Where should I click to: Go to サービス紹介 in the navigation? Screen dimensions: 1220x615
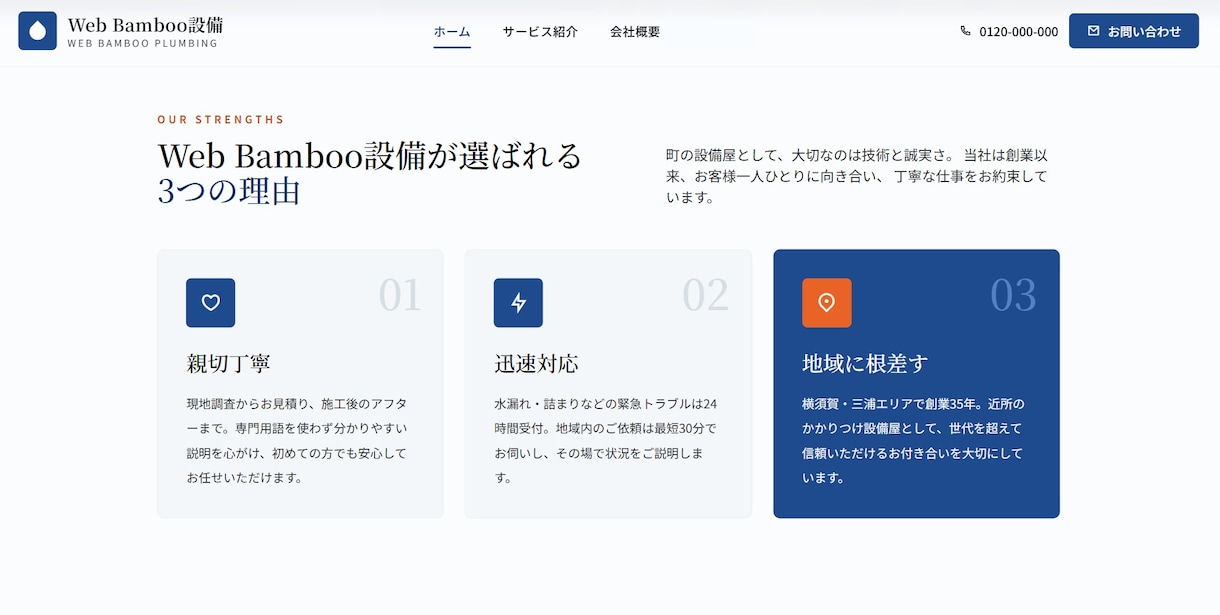540,31
